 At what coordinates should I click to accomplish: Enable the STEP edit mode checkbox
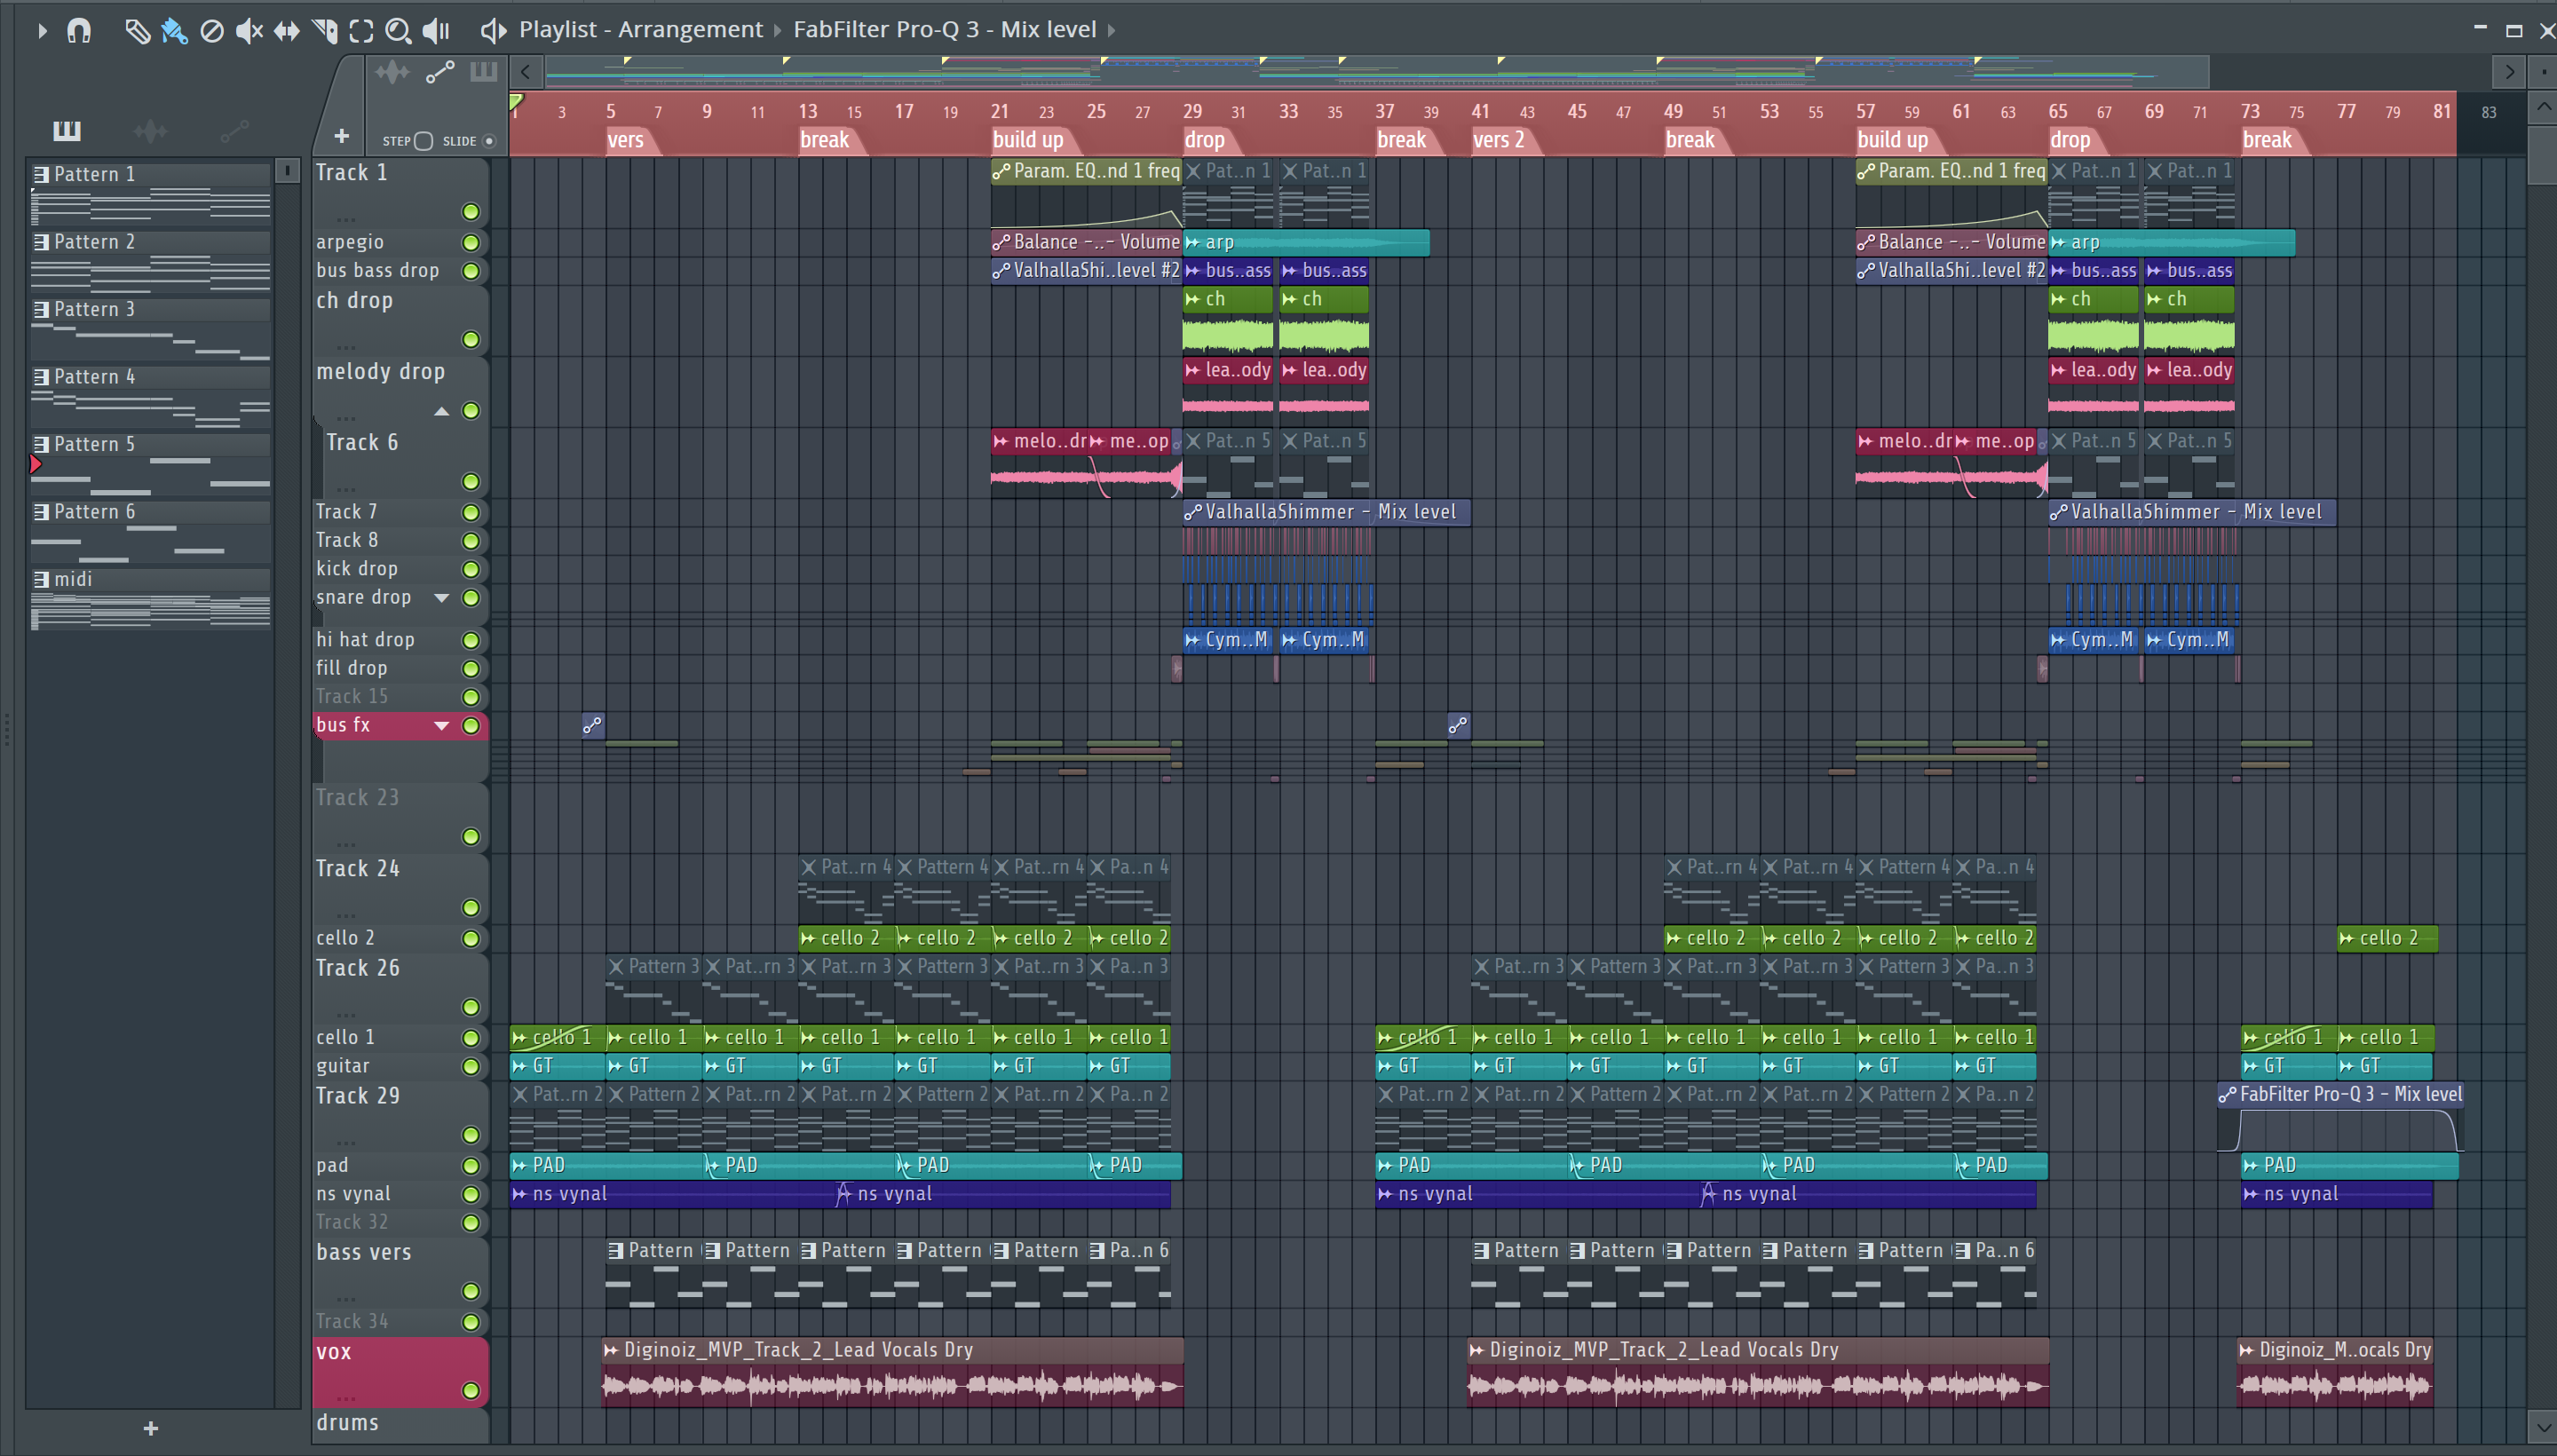(x=423, y=141)
